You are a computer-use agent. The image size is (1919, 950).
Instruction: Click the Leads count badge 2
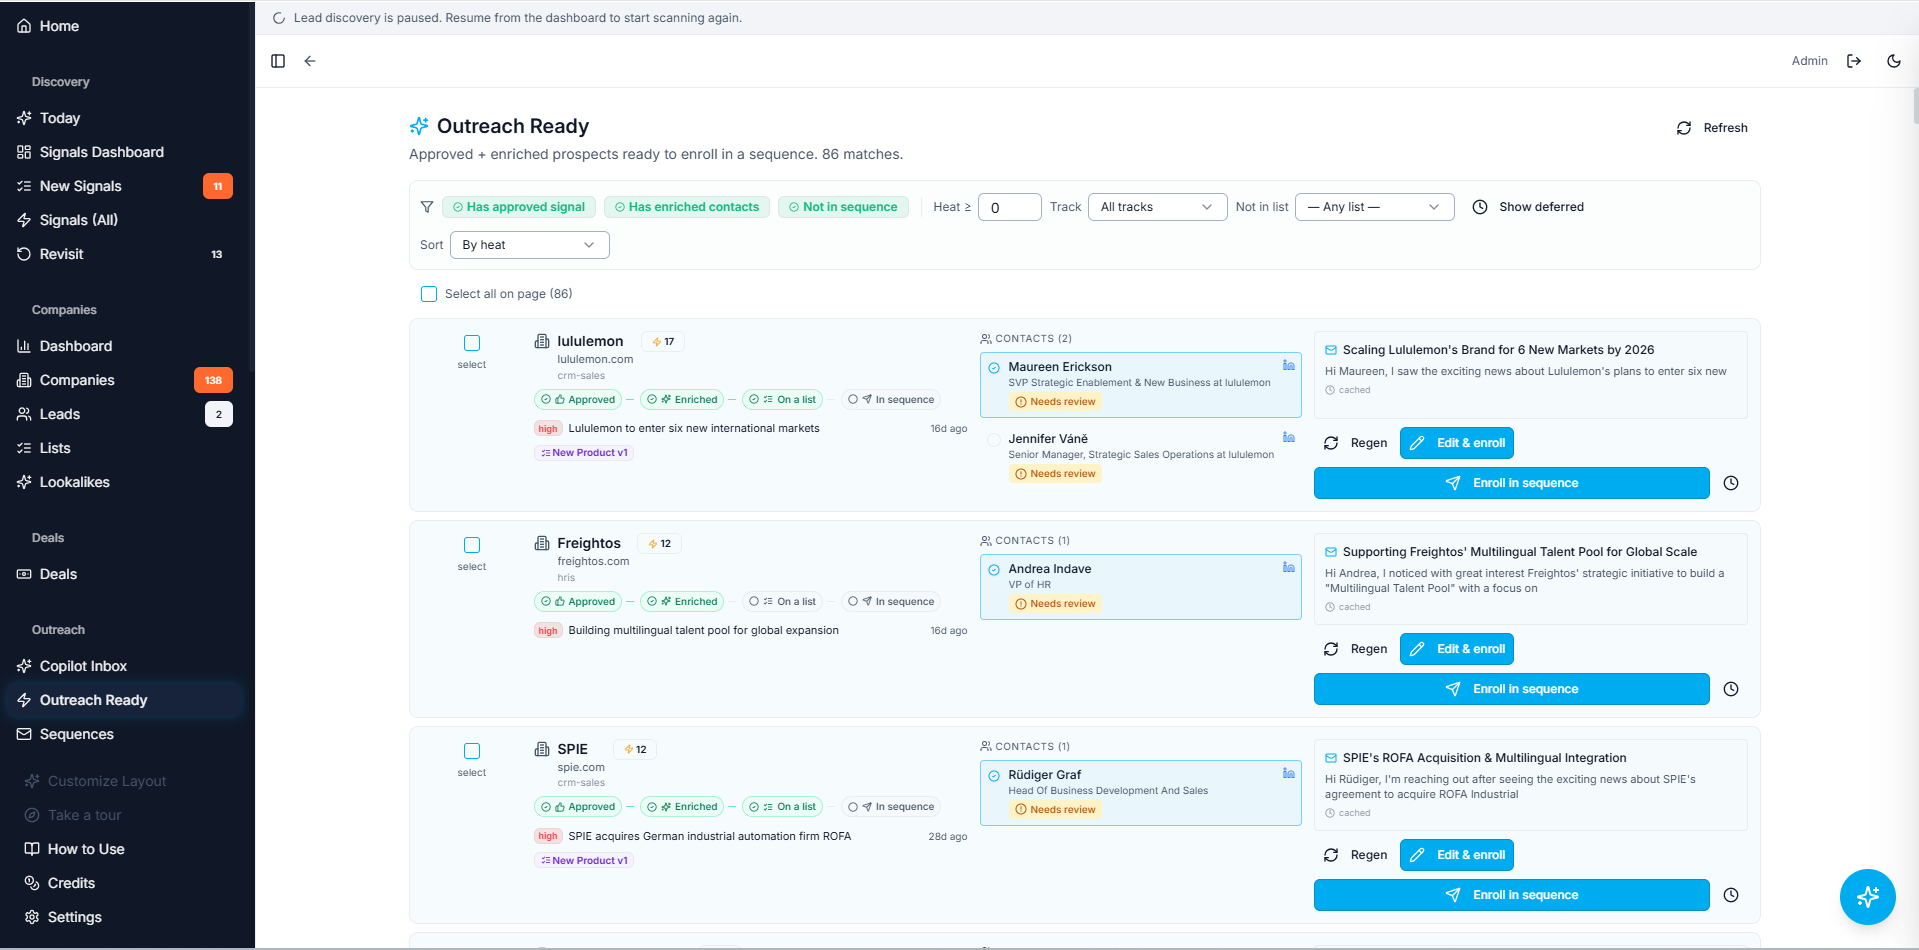point(219,414)
